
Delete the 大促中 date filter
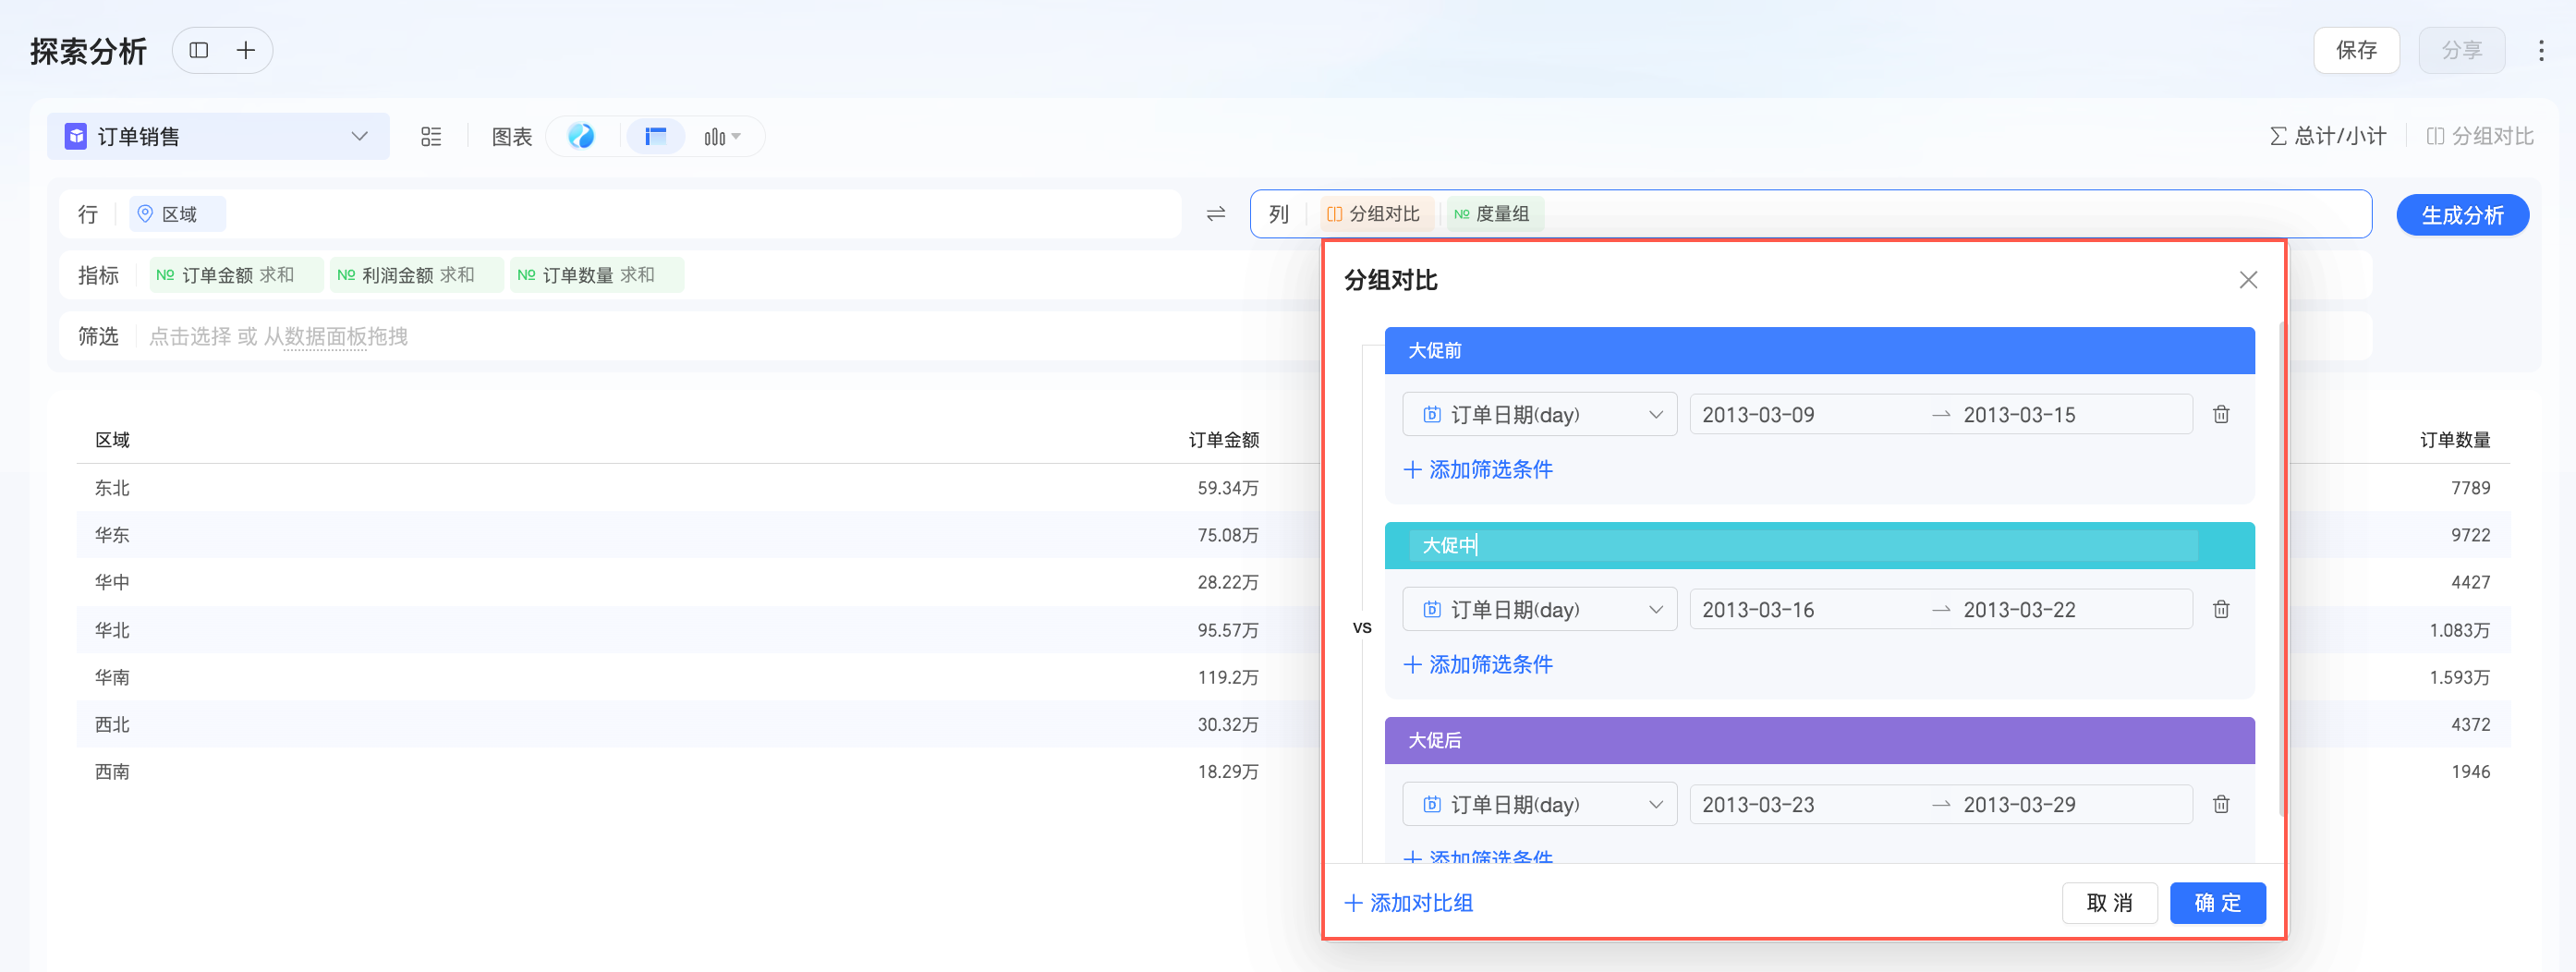point(2221,609)
